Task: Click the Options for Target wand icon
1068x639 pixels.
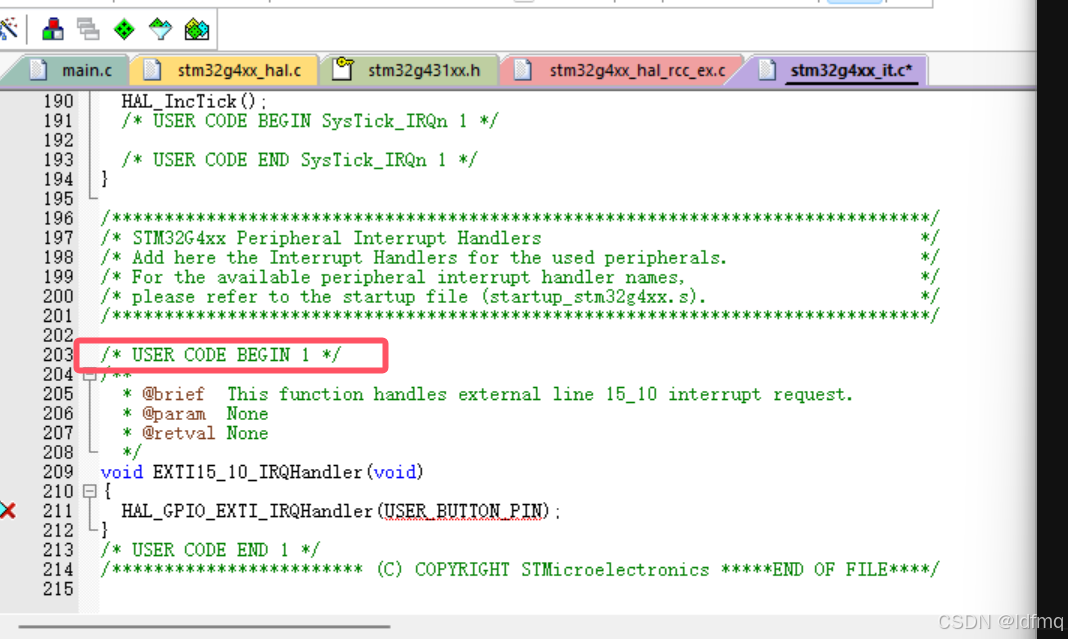Action: pyautogui.click(x=10, y=29)
